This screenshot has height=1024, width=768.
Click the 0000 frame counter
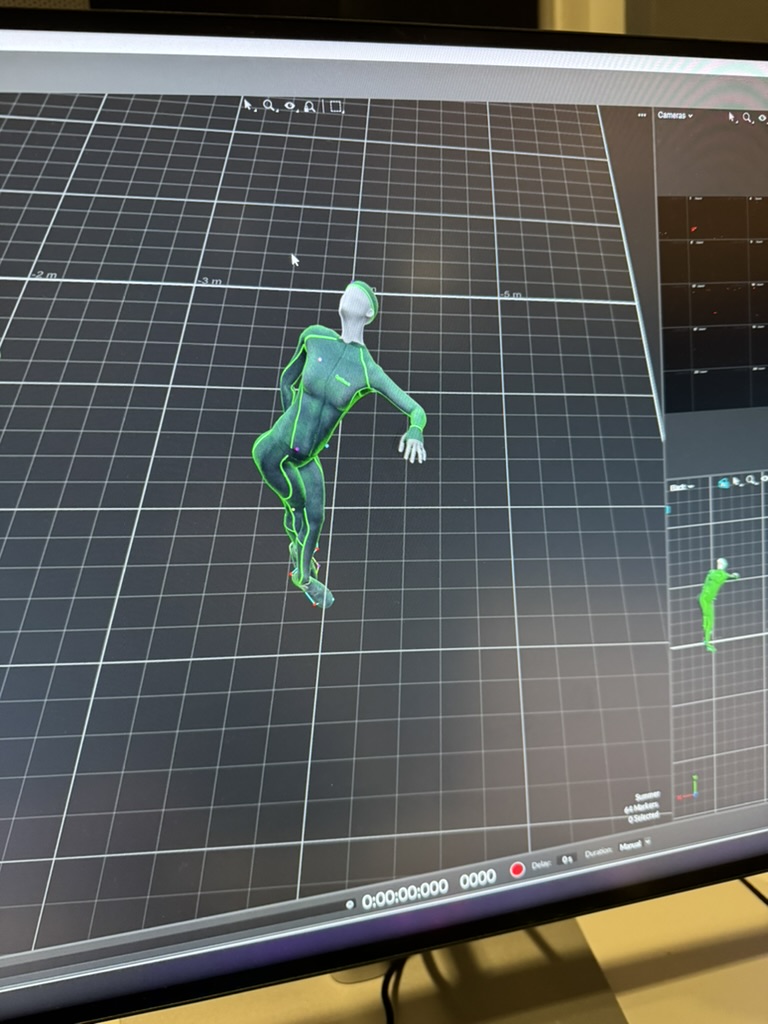pos(477,879)
